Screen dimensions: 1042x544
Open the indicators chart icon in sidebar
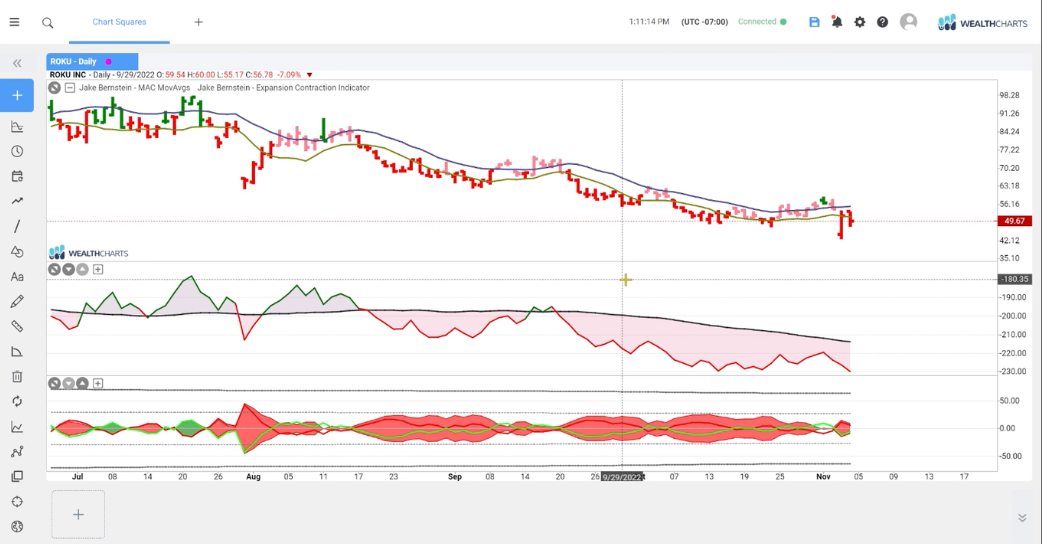coord(17,126)
